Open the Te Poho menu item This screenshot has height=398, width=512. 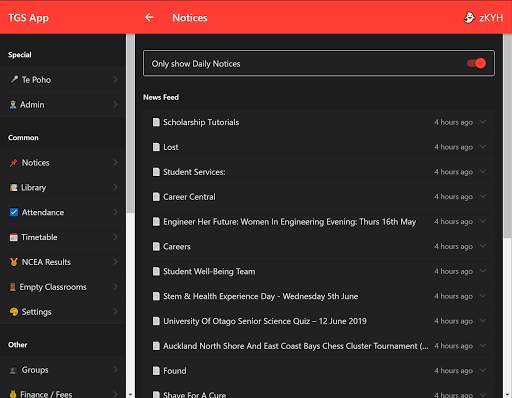[x=63, y=80]
